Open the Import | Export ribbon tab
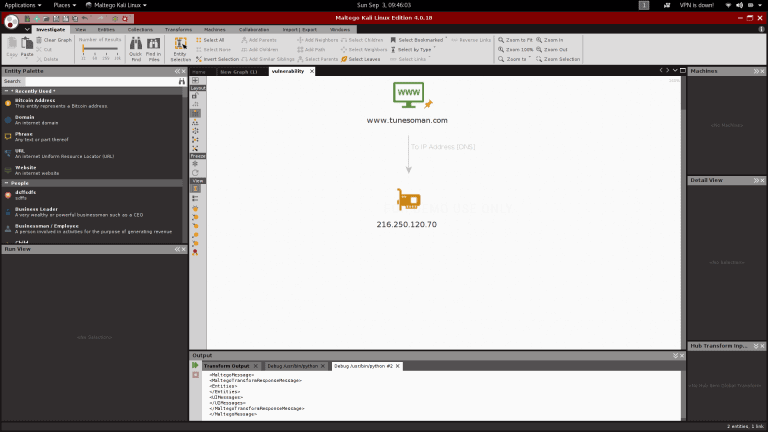768x432 pixels. click(299, 29)
